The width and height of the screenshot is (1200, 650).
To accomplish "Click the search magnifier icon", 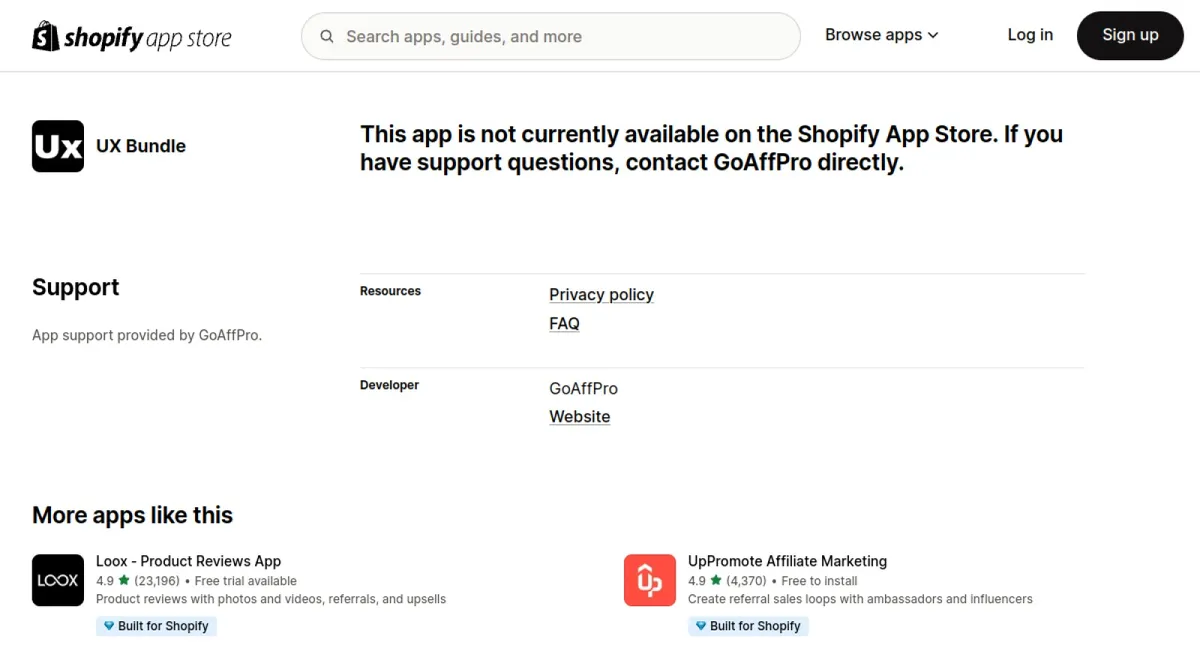I will (x=327, y=37).
